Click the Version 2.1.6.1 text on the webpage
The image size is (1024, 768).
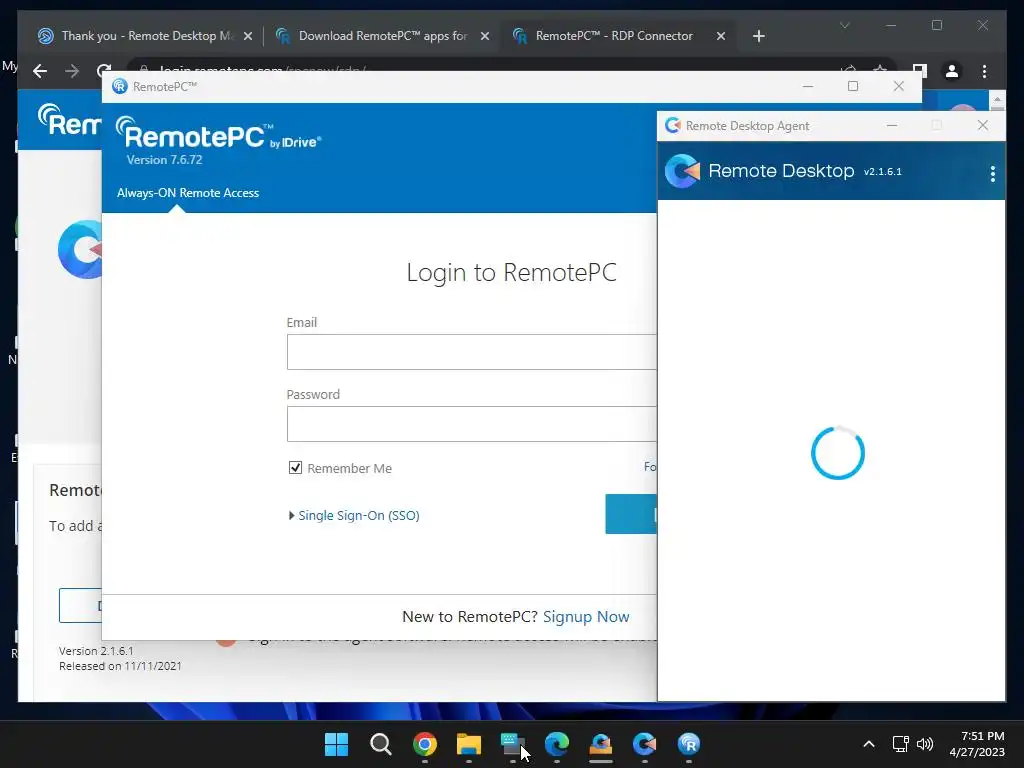pyautogui.click(x=96, y=650)
